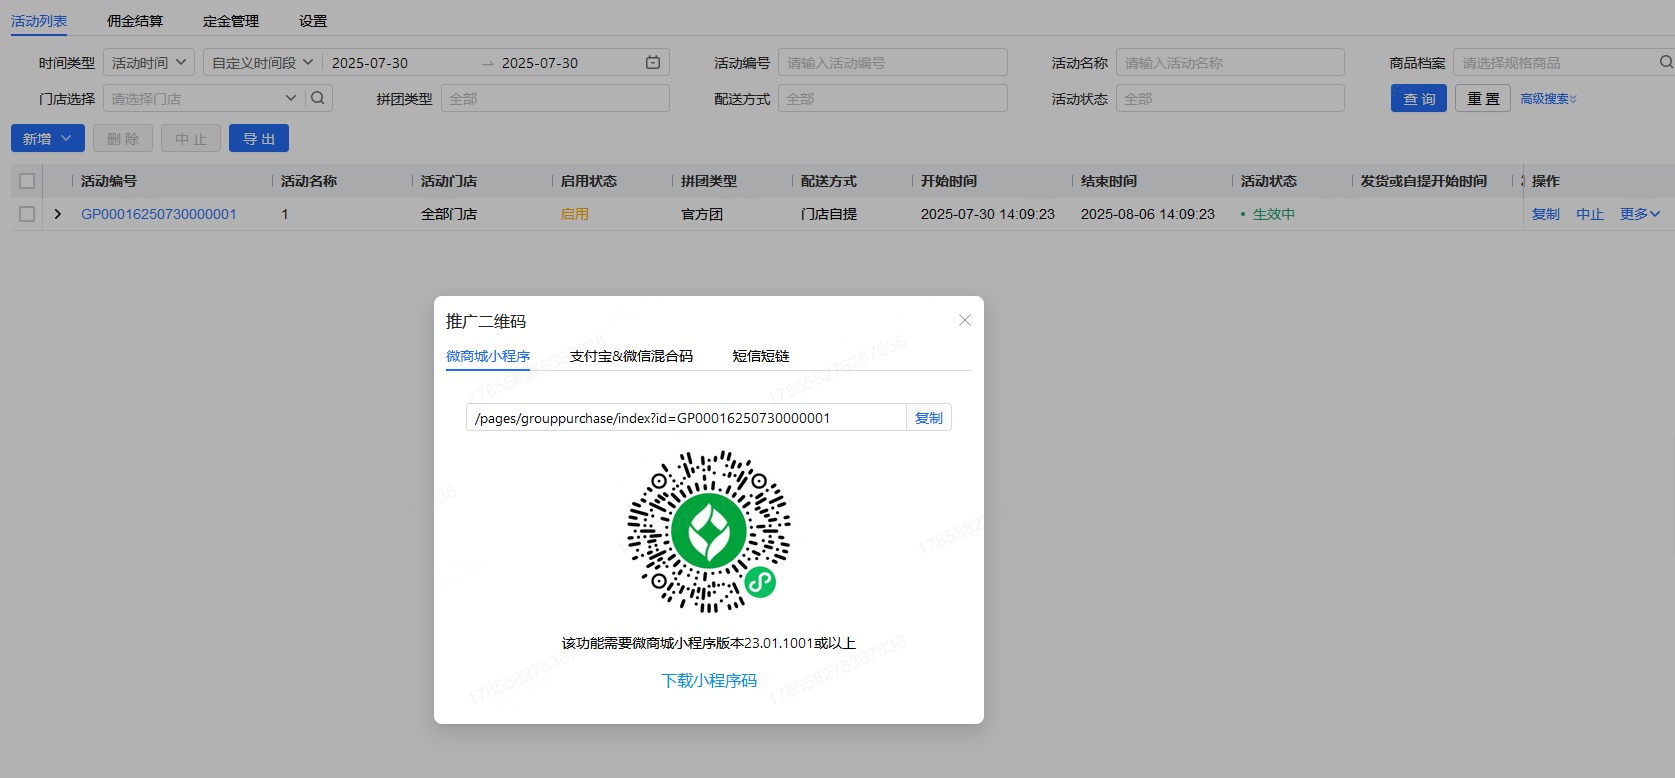Click the 配送方式 column header
Screen dimensions: 1675x778
pos(829,181)
